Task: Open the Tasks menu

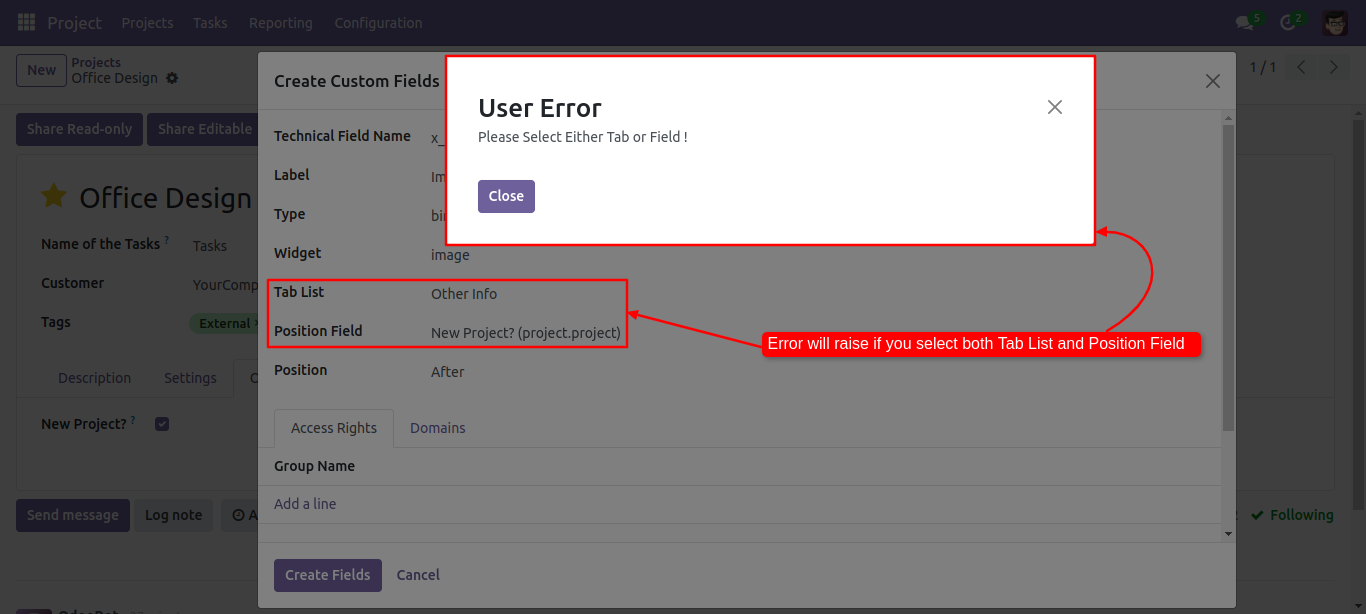Action: point(210,22)
